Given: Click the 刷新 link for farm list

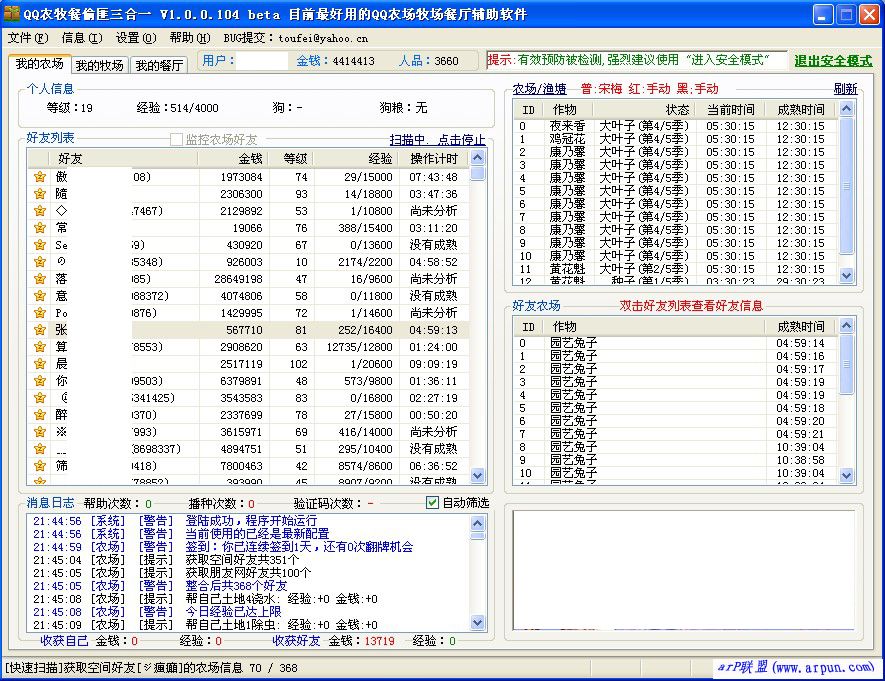Looking at the screenshot, I should 845,89.
